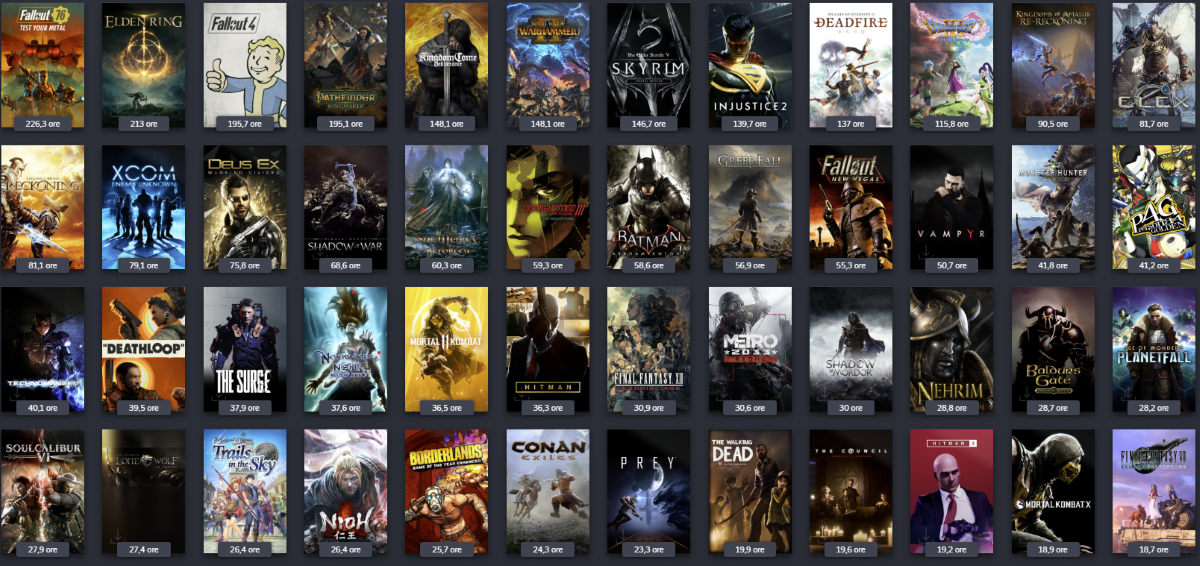1200x566 pixels.
Task: Click the "81,7 ore" label under ELEX
Action: click(x=1153, y=124)
